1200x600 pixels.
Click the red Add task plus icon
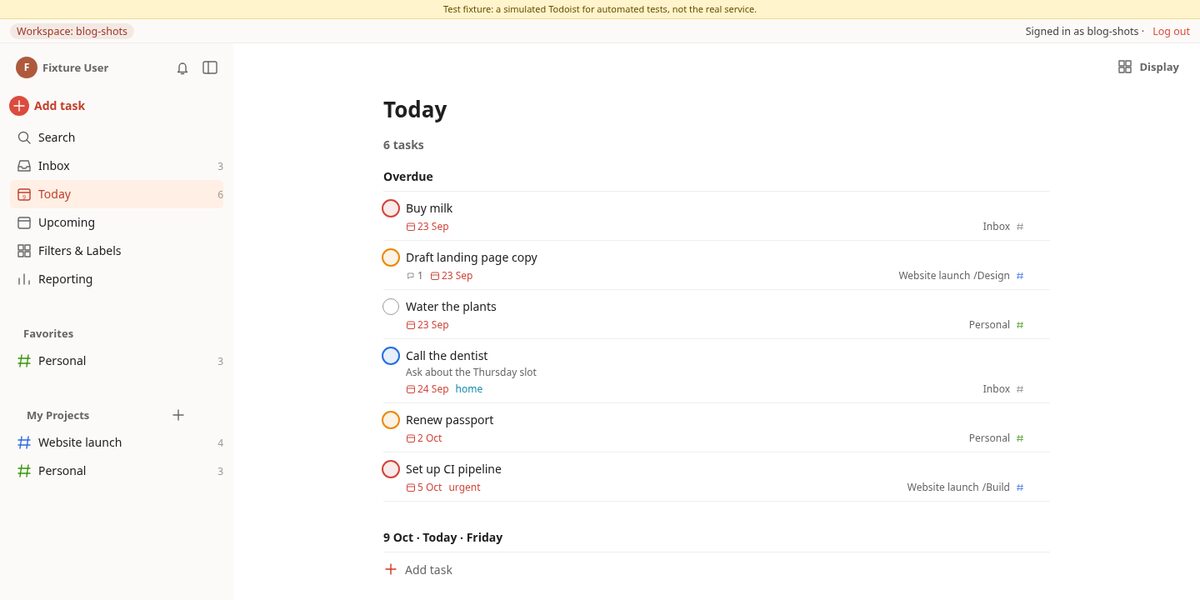click(19, 106)
